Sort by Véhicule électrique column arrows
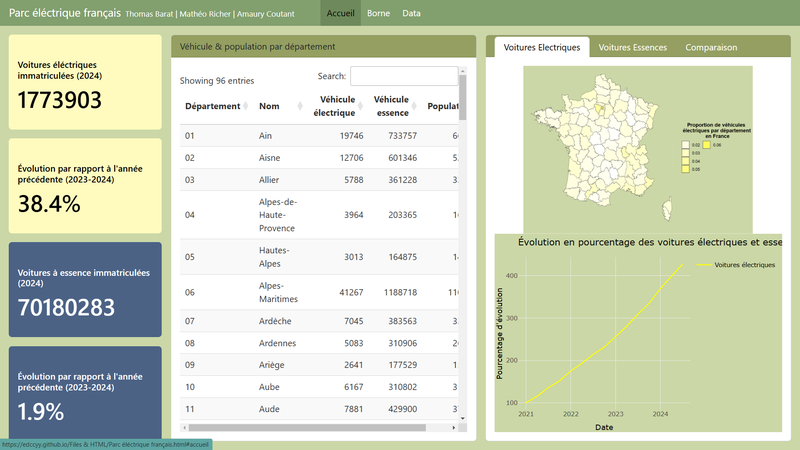Image resolution: width=800 pixels, height=450 pixels. click(361, 107)
